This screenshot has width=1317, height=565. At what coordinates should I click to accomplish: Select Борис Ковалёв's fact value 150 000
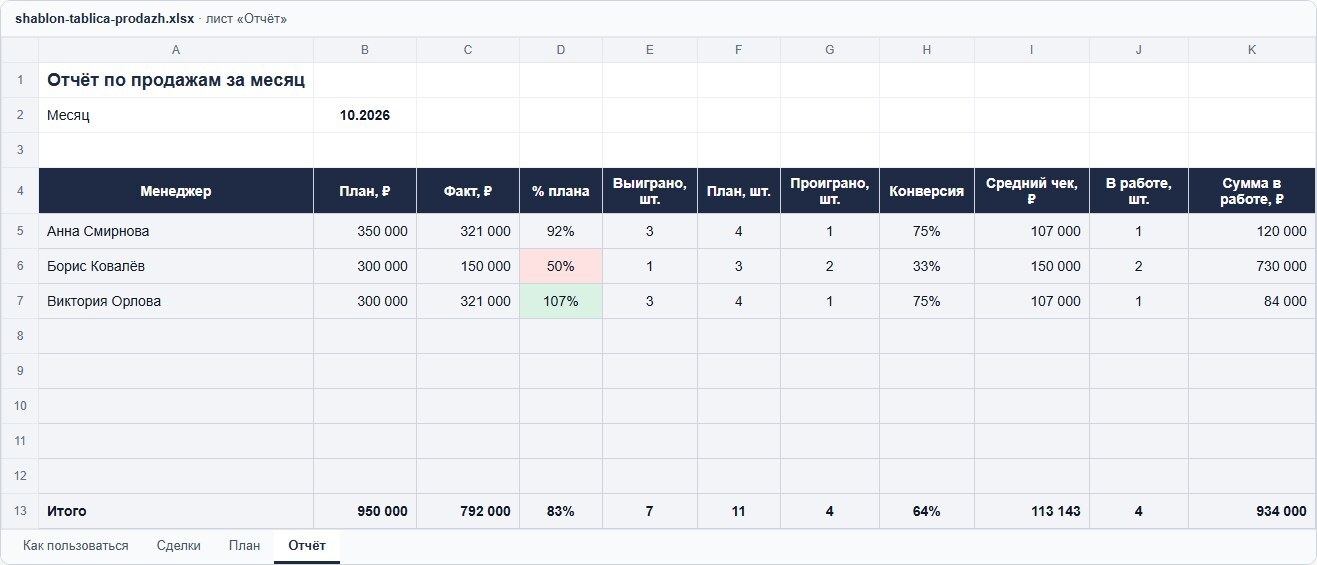468,266
